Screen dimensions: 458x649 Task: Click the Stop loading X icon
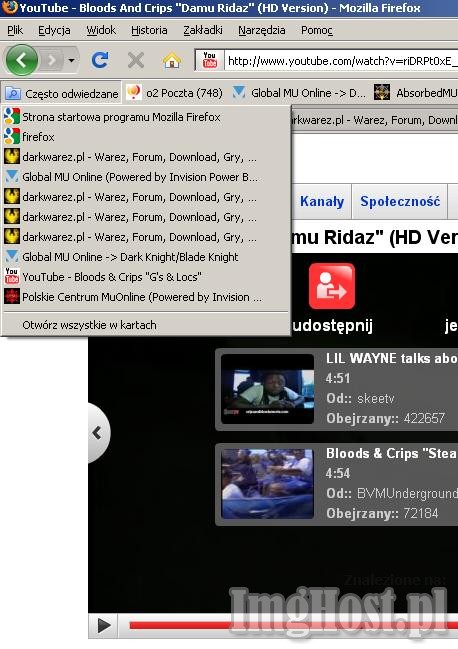click(136, 60)
